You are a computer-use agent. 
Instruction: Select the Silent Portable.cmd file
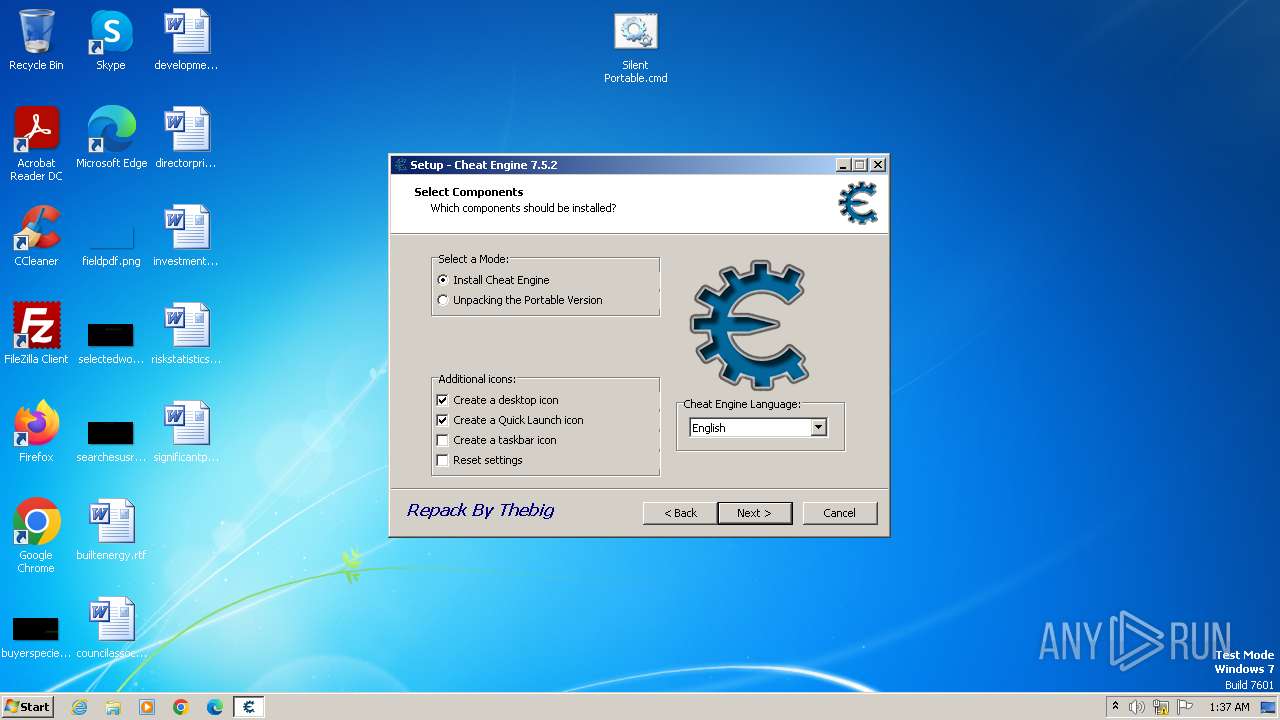pos(636,48)
